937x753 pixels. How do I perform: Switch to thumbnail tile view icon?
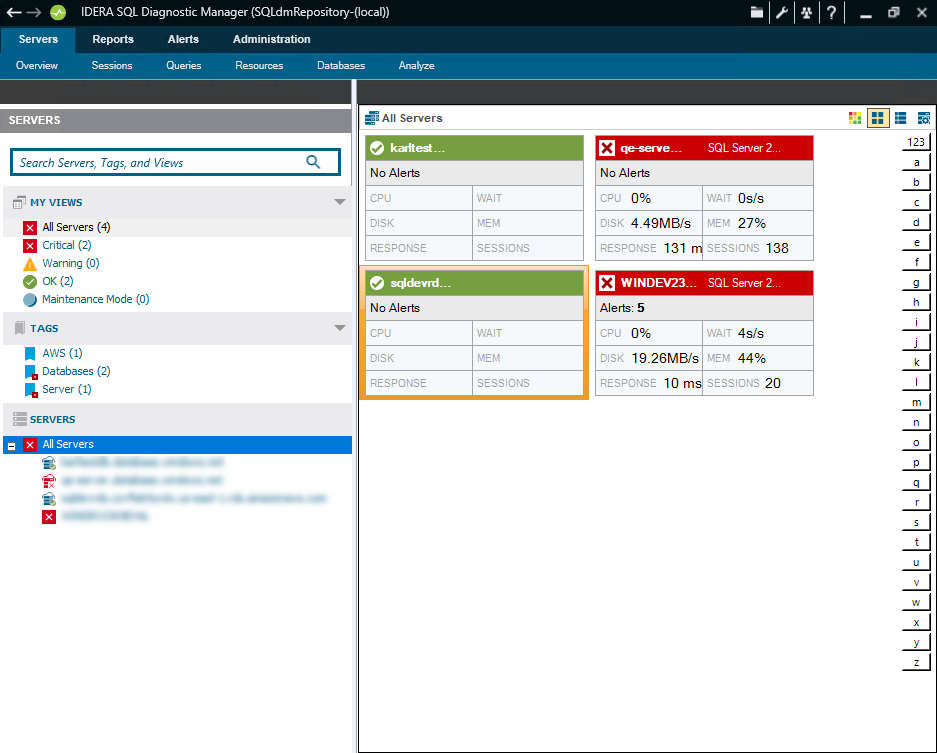tap(878, 118)
